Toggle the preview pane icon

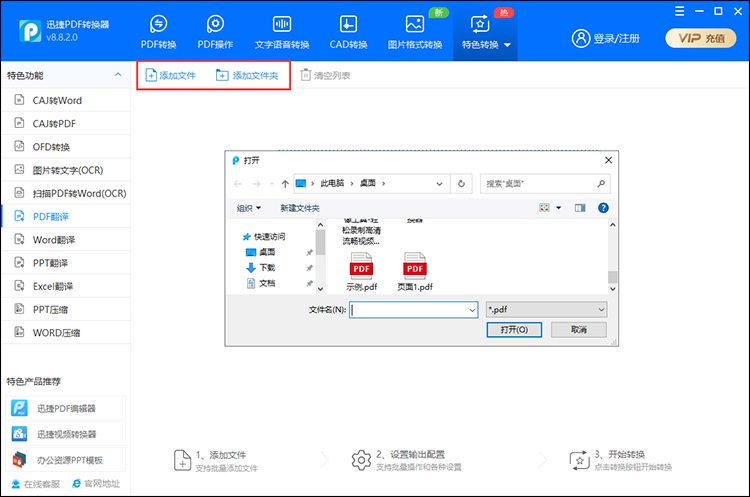[x=580, y=208]
